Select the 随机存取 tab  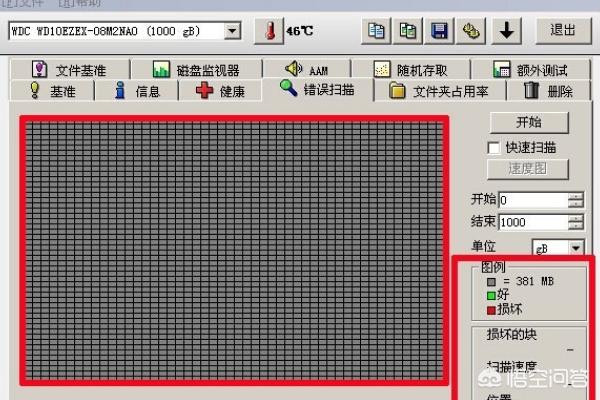click(x=410, y=70)
